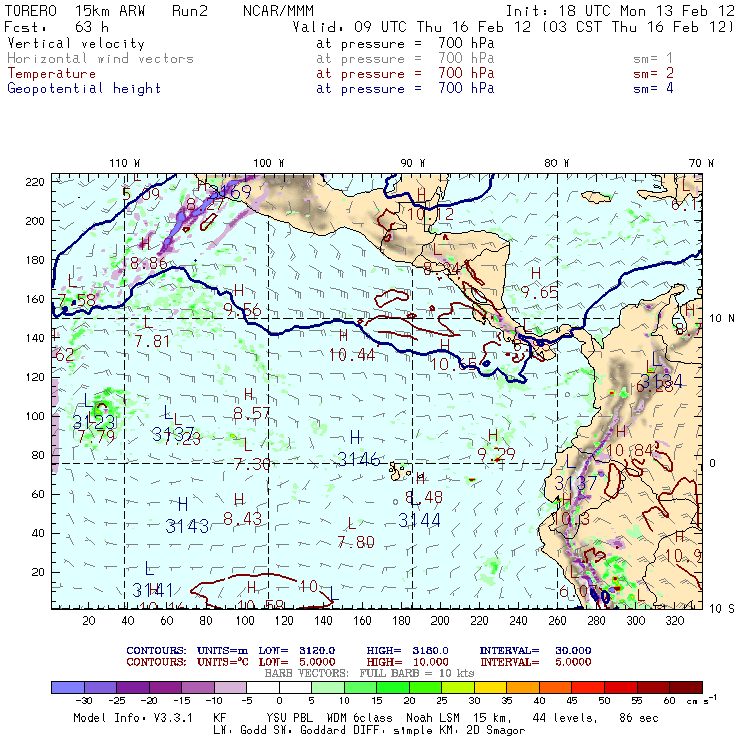Click the '9.56' temperature label

click(x=243, y=310)
